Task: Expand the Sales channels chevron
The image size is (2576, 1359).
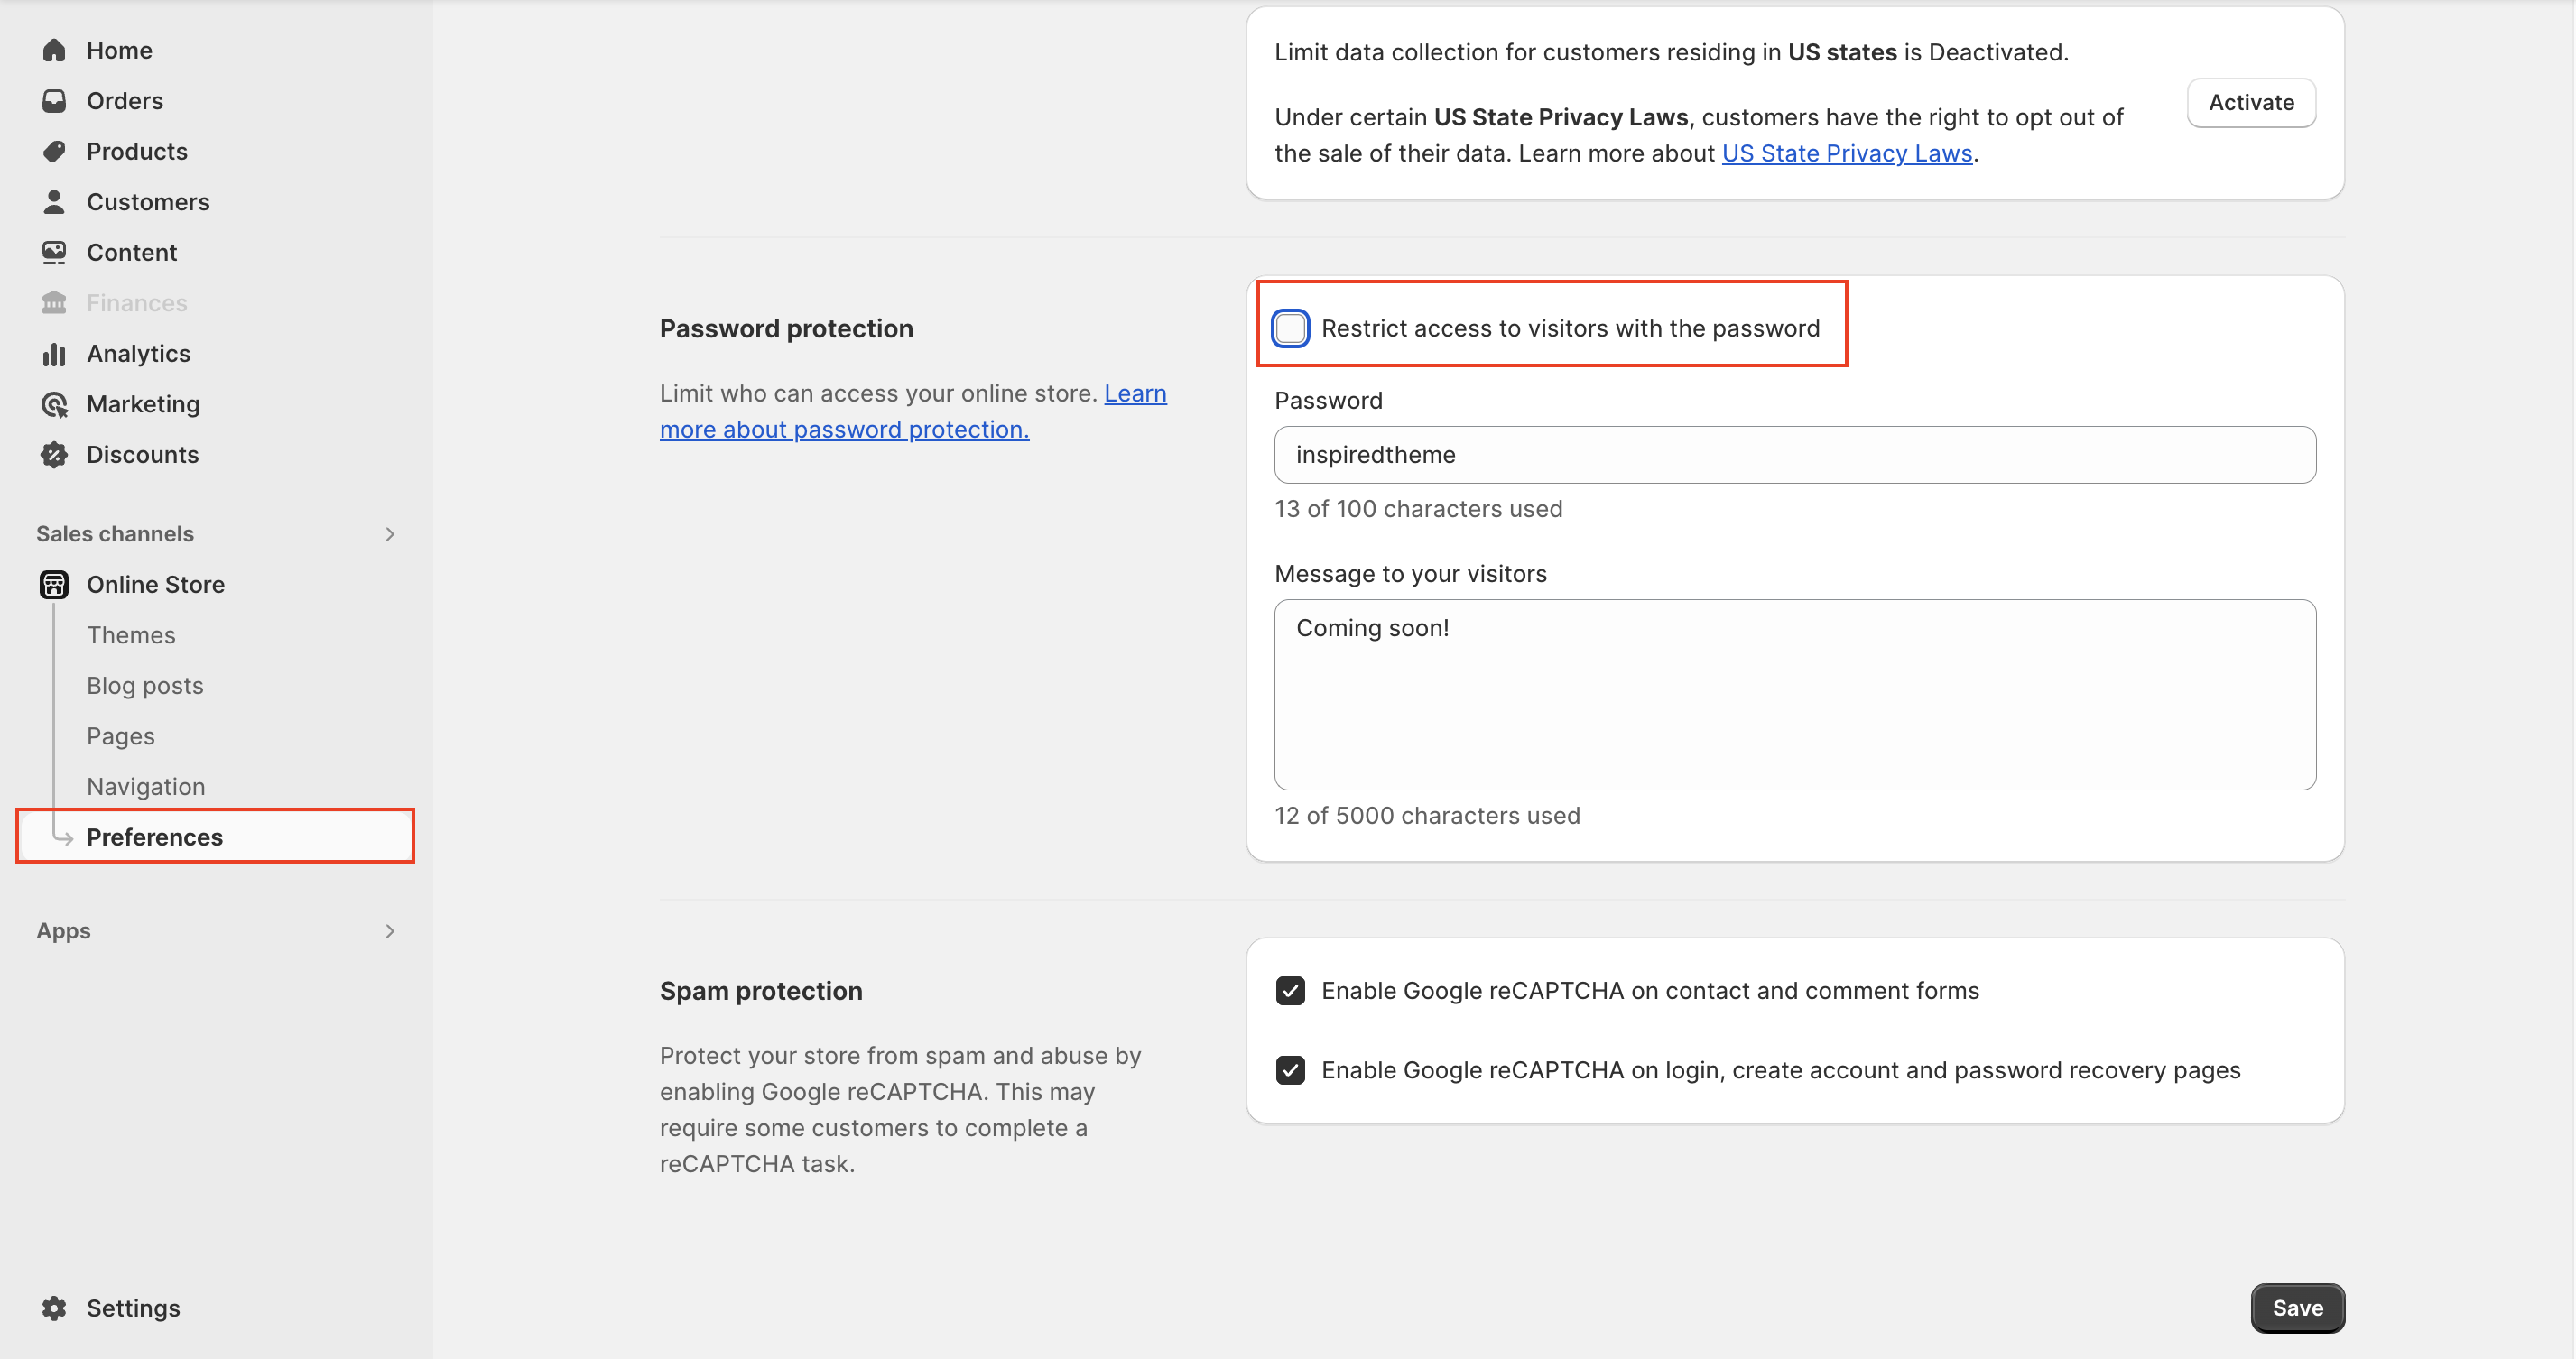Action: [390, 534]
